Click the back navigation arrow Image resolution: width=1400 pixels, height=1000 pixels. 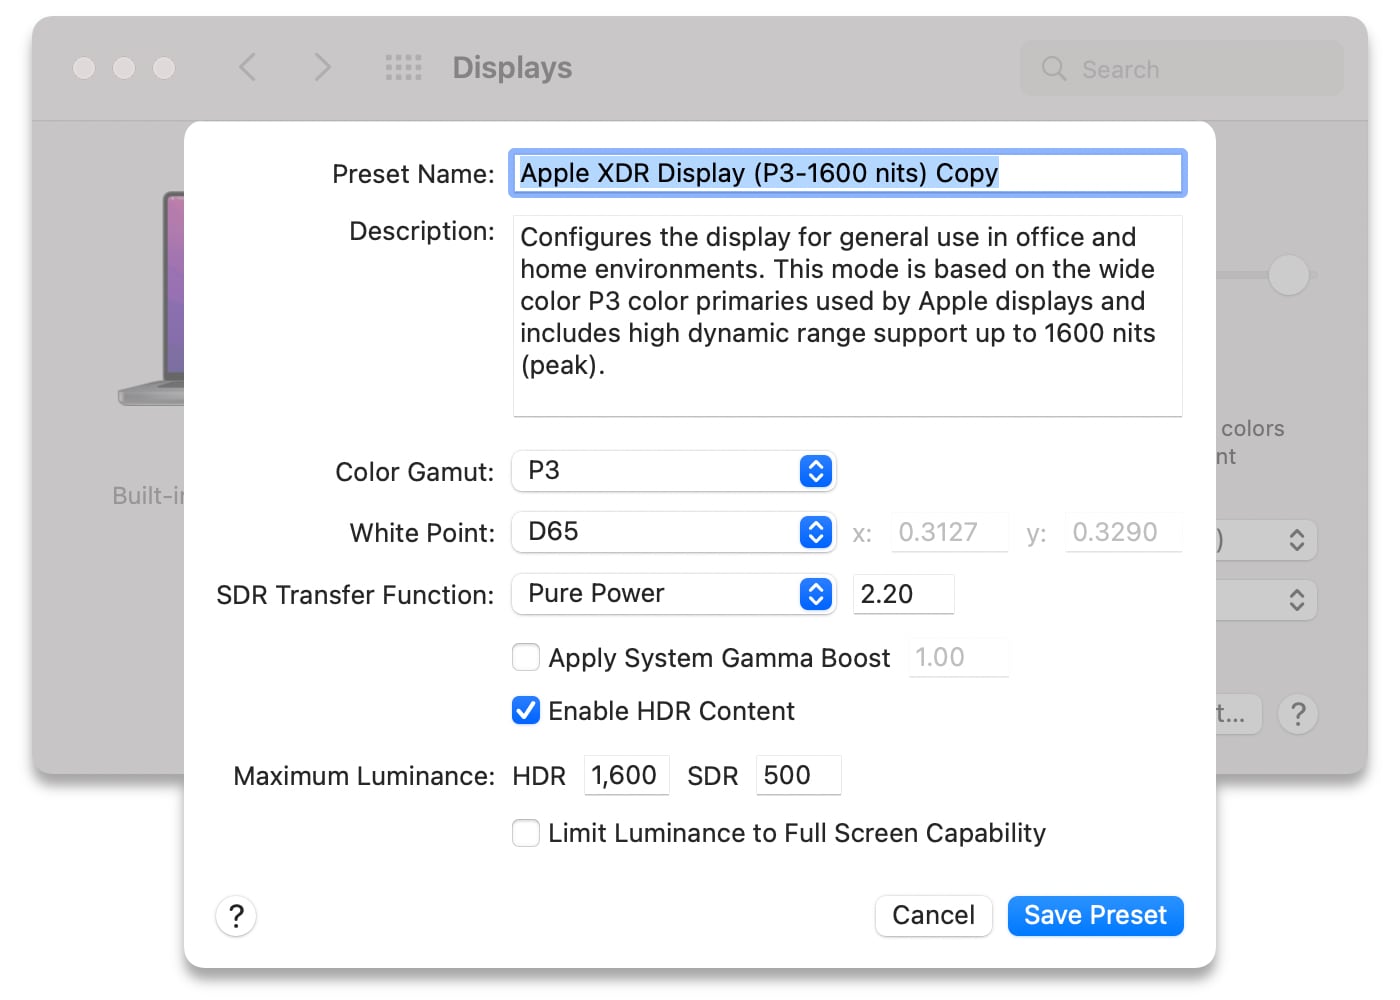click(248, 67)
